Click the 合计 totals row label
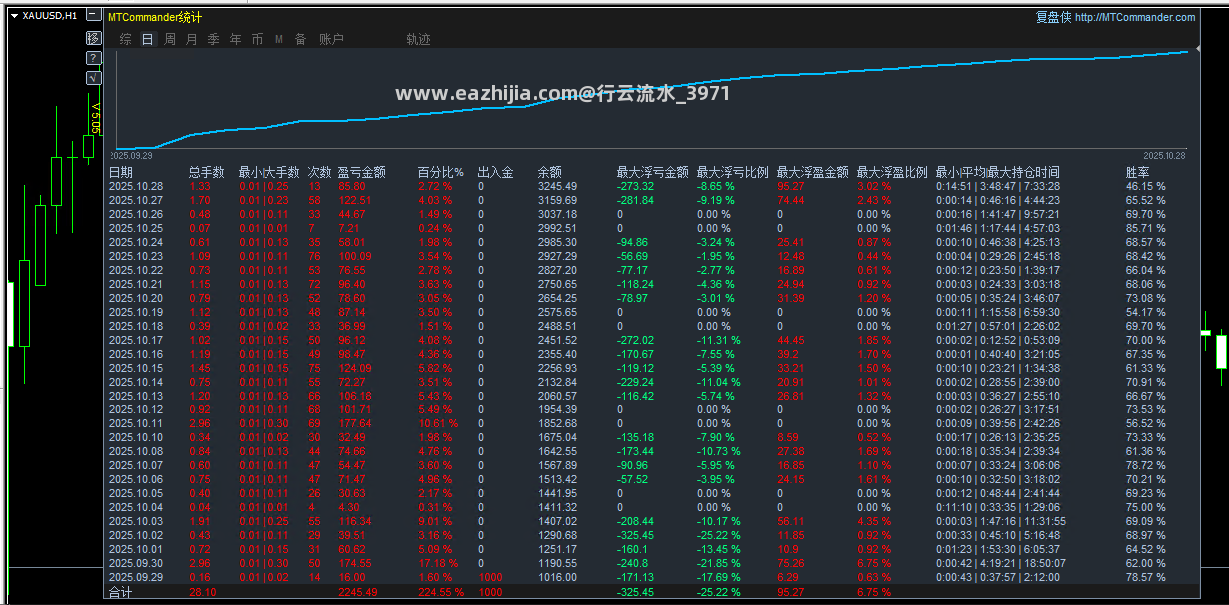Screen dimensions: 1229x605 point(120,593)
